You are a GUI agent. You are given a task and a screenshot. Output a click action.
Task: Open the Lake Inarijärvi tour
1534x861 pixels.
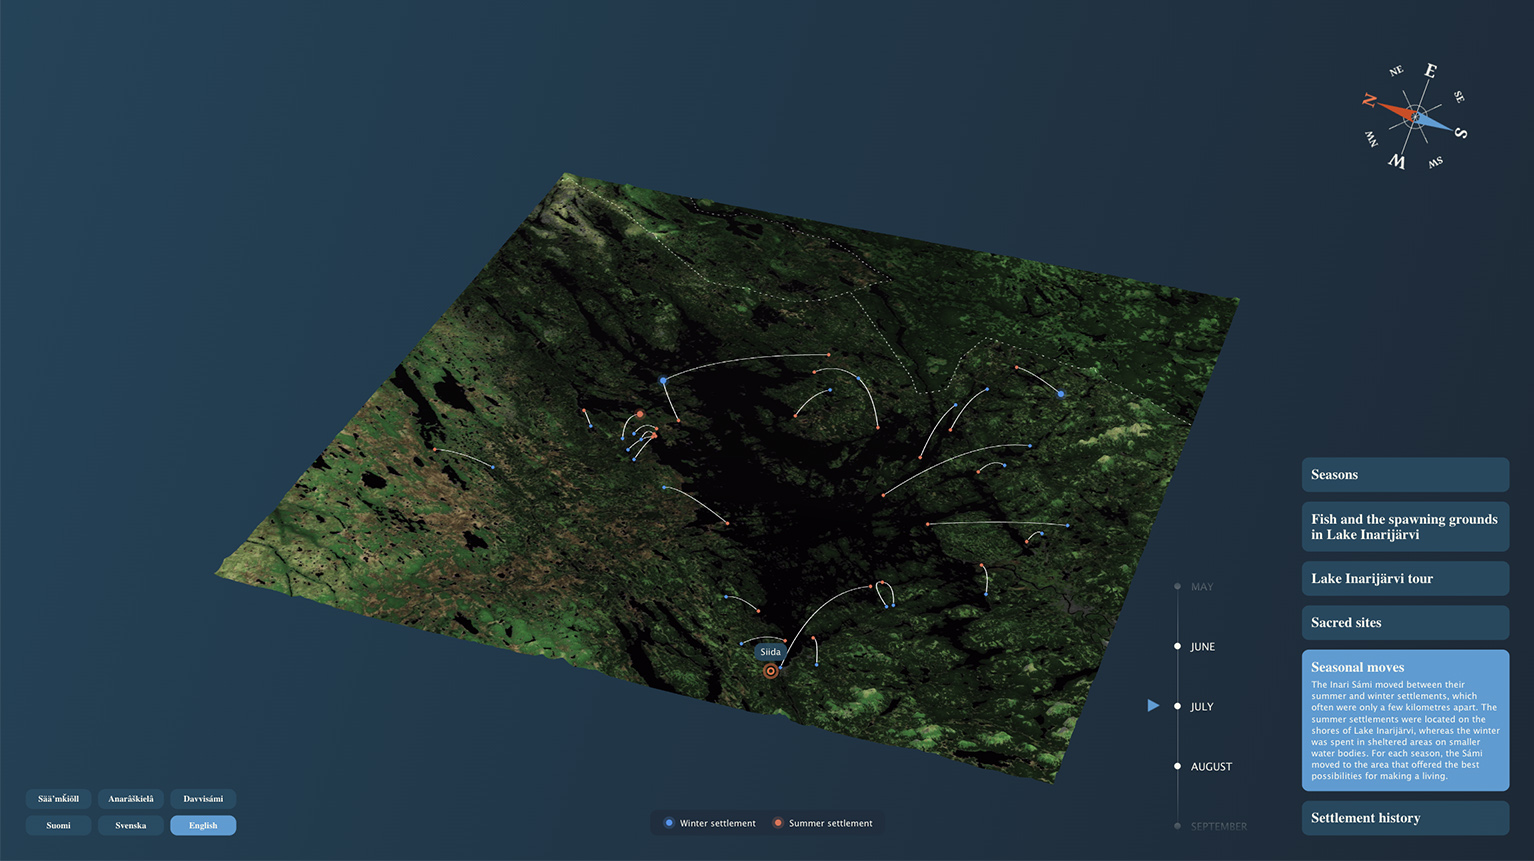[1404, 579]
